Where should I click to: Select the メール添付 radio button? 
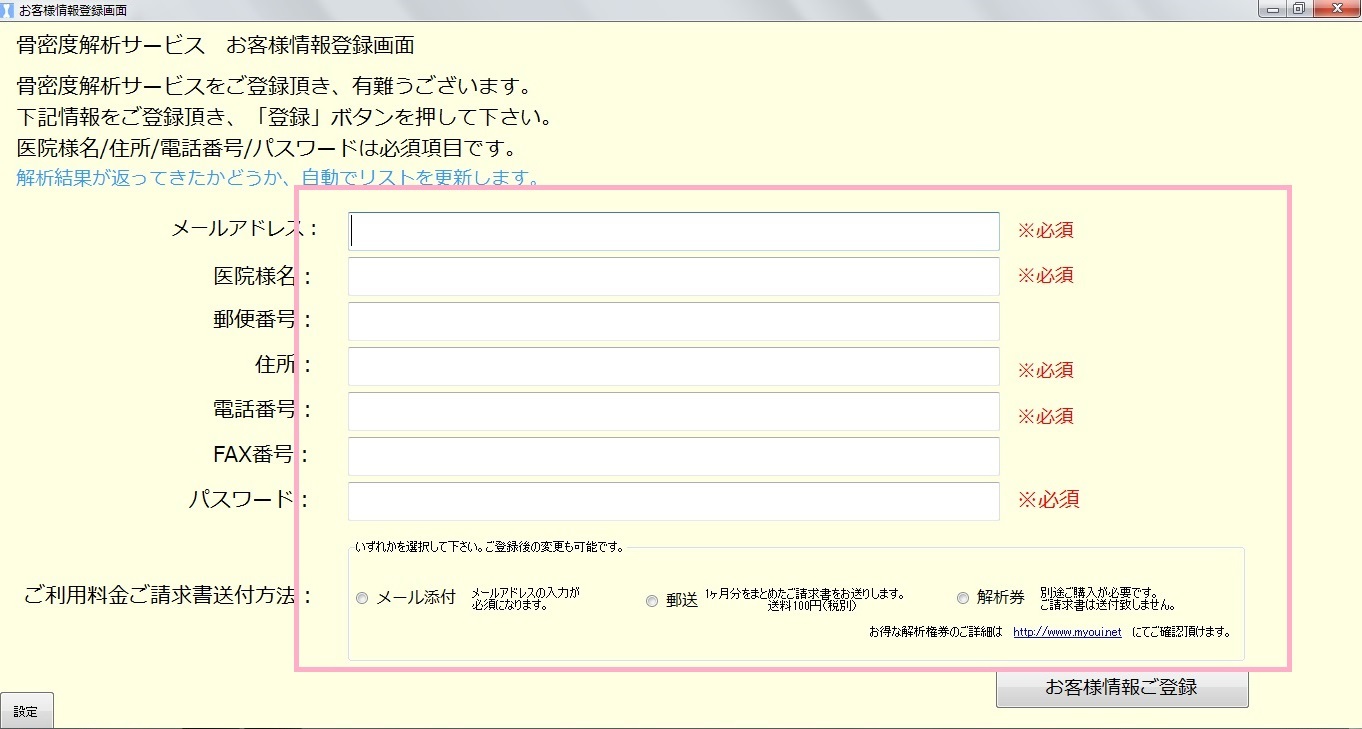(x=362, y=598)
